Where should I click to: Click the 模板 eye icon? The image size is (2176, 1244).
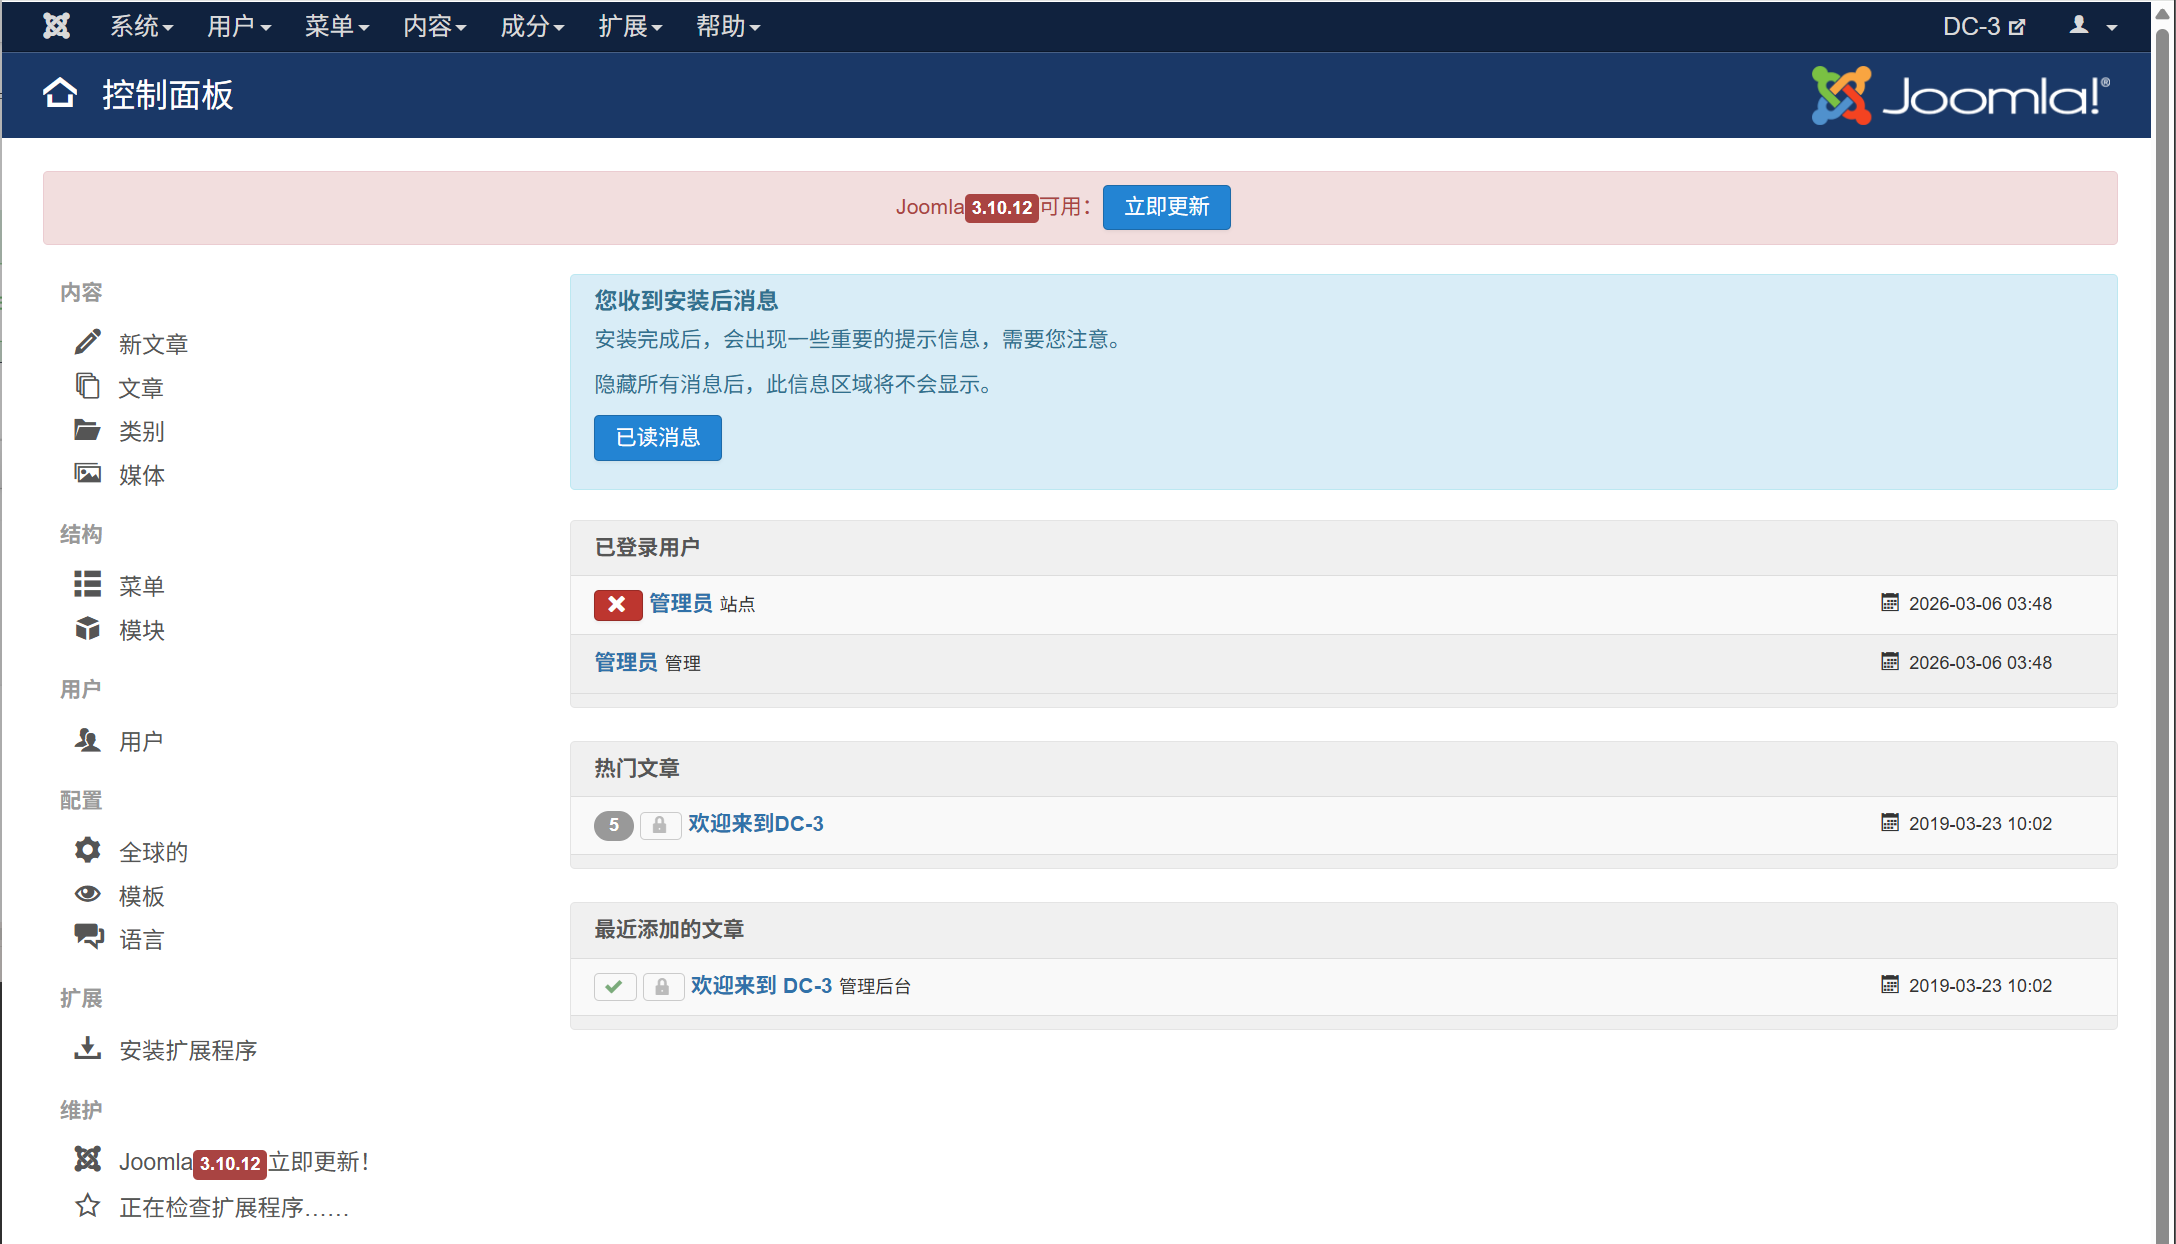tap(87, 894)
